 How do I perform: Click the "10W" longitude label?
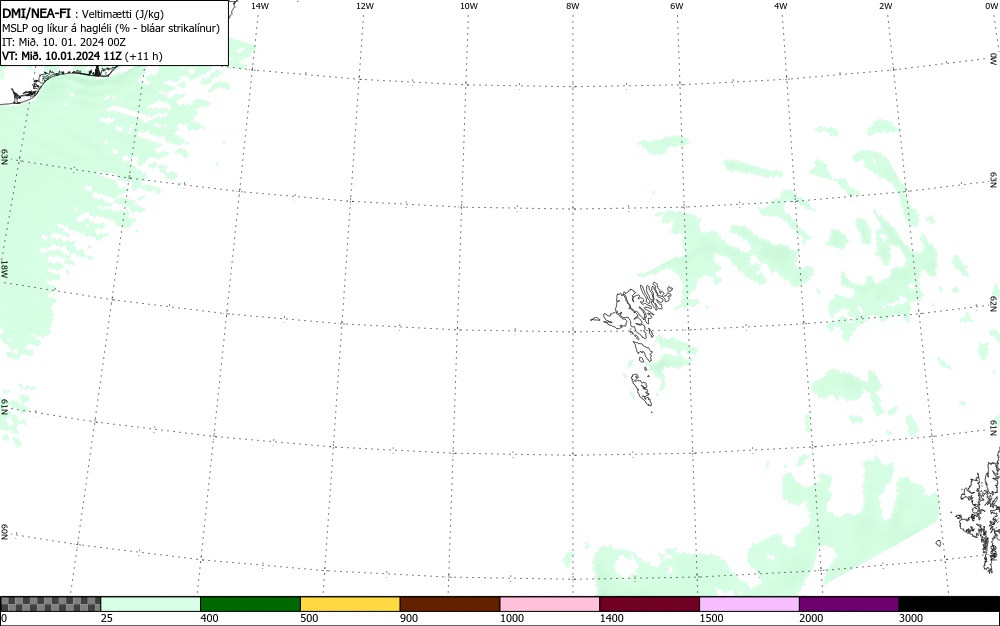coord(469,6)
